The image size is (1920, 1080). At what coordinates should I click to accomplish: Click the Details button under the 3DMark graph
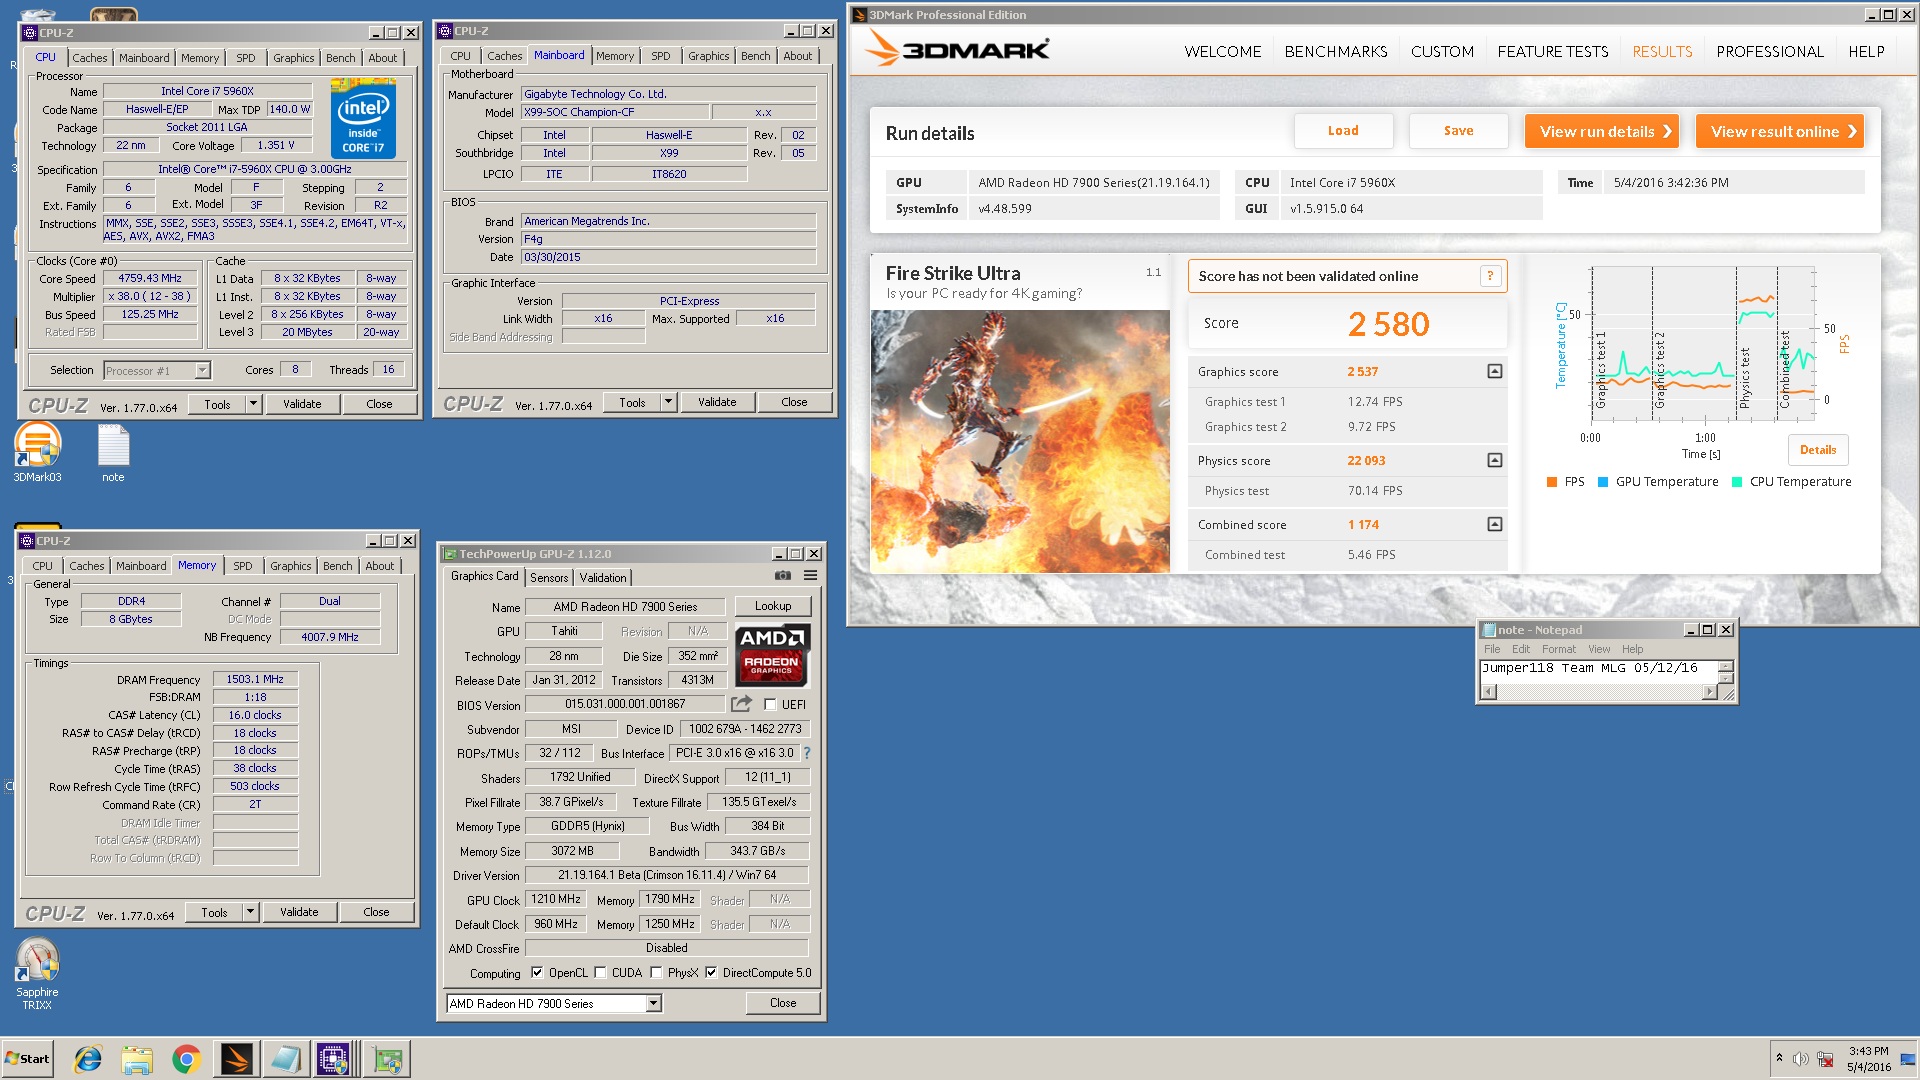[1818, 450]
